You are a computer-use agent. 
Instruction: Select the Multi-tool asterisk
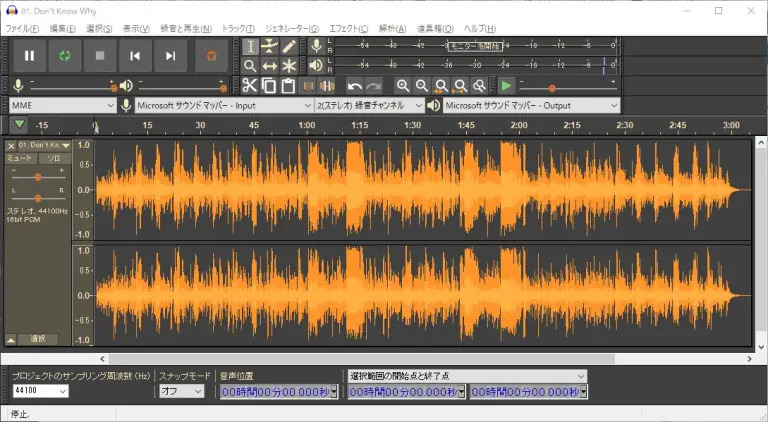(289, 66)
